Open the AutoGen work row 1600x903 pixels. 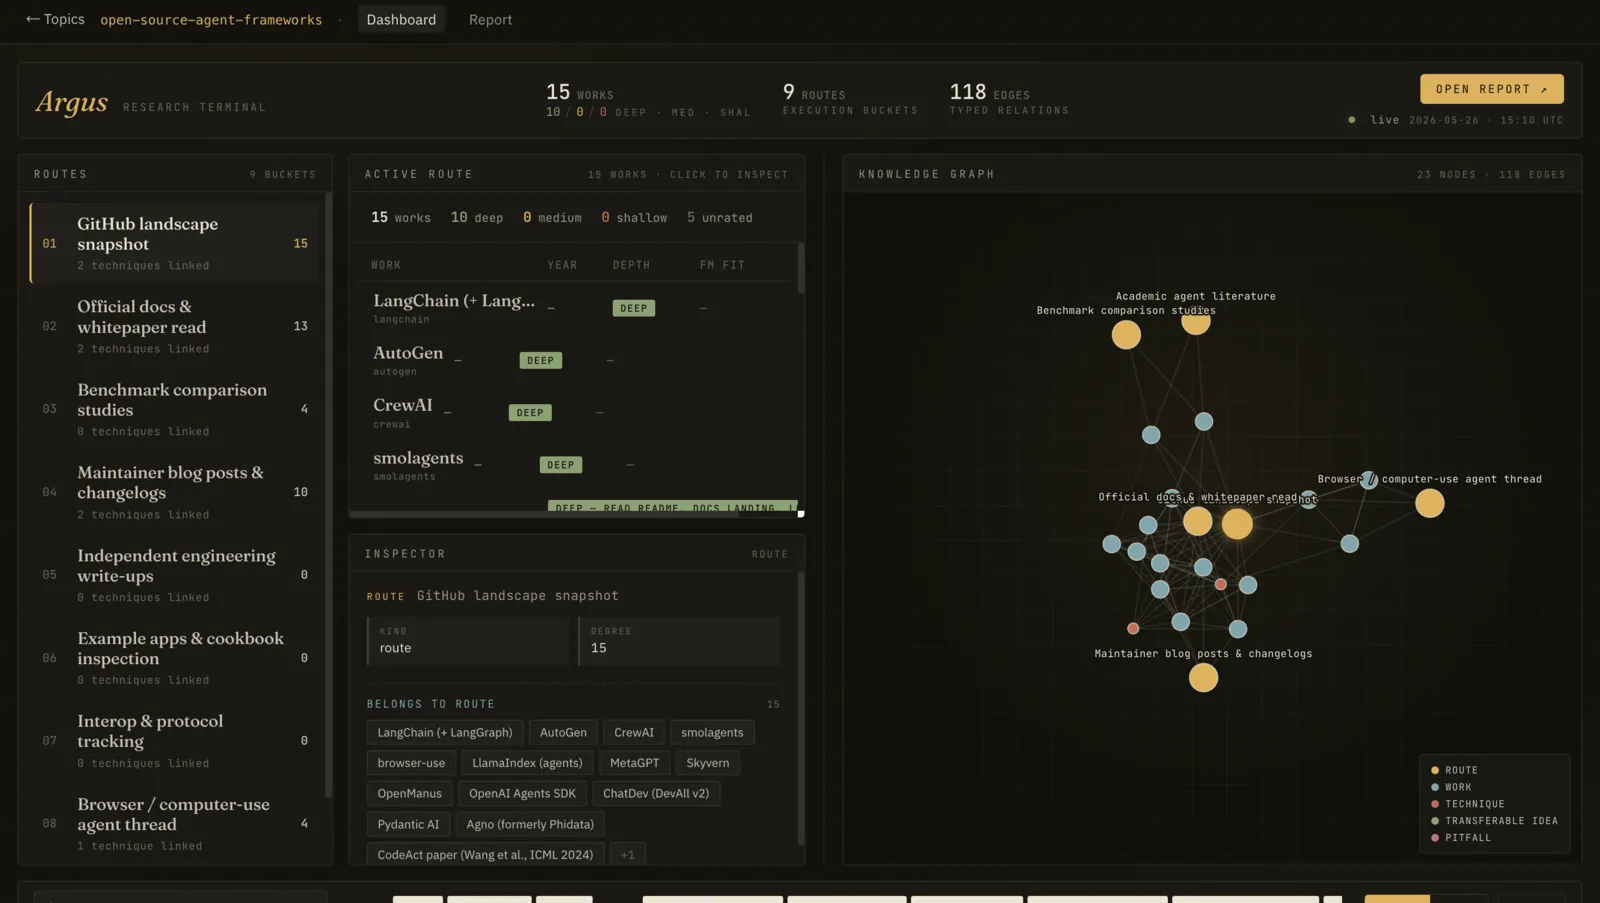[x=577, y=360]
